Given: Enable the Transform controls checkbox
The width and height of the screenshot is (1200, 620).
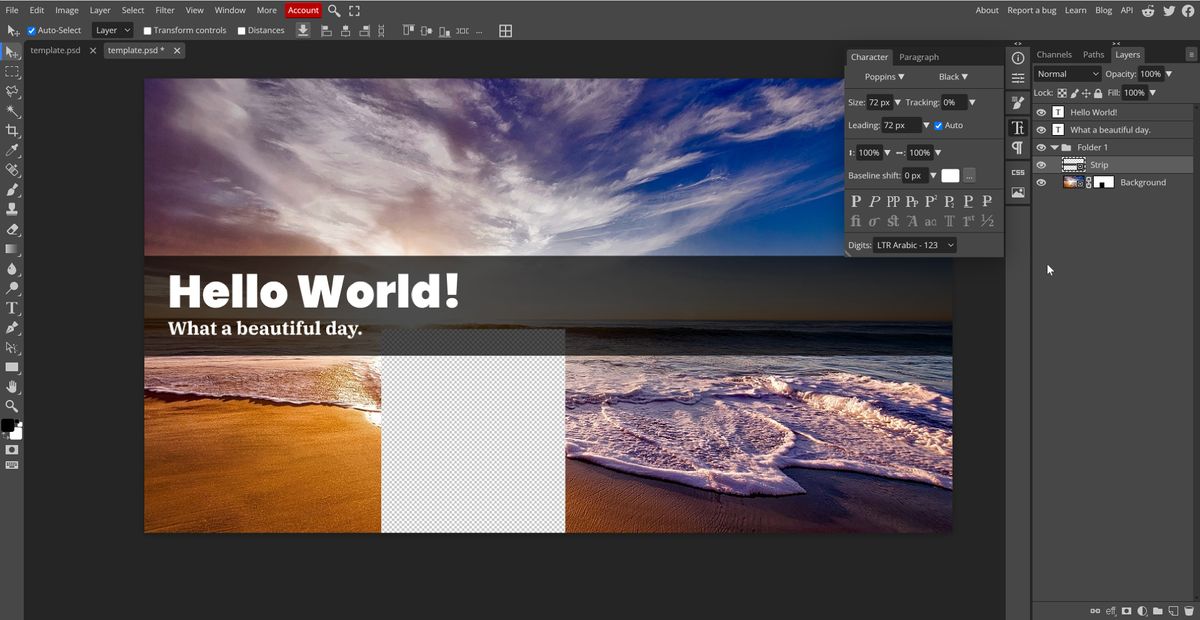Looking at the screenshot, I should click(148, 31).
